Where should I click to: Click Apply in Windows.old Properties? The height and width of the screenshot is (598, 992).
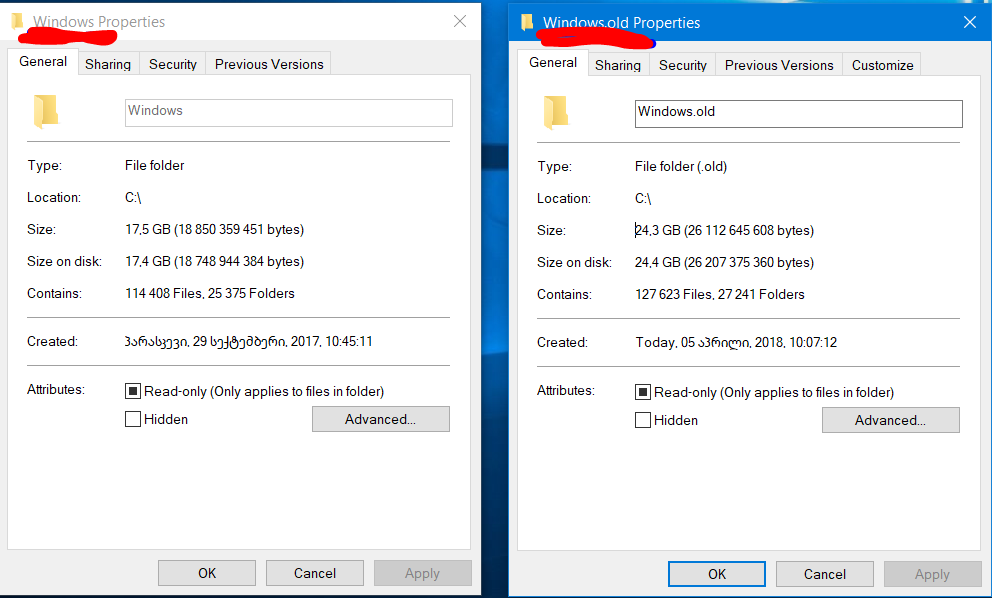pyautogui.click(x=933, y=574)
